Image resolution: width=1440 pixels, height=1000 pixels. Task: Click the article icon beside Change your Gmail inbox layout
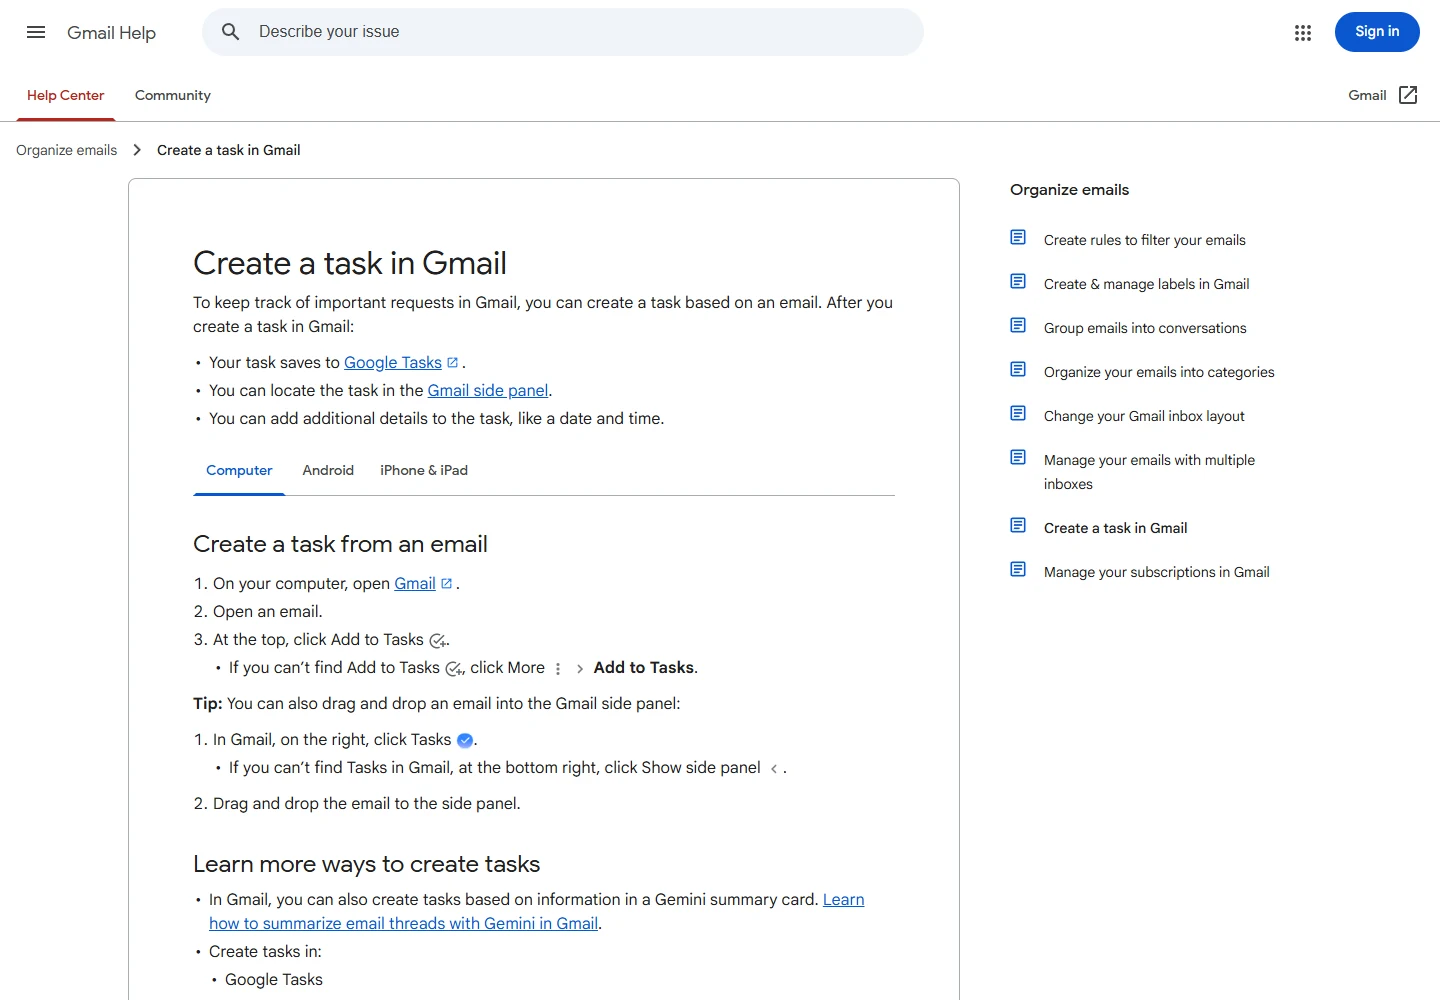1018,414
